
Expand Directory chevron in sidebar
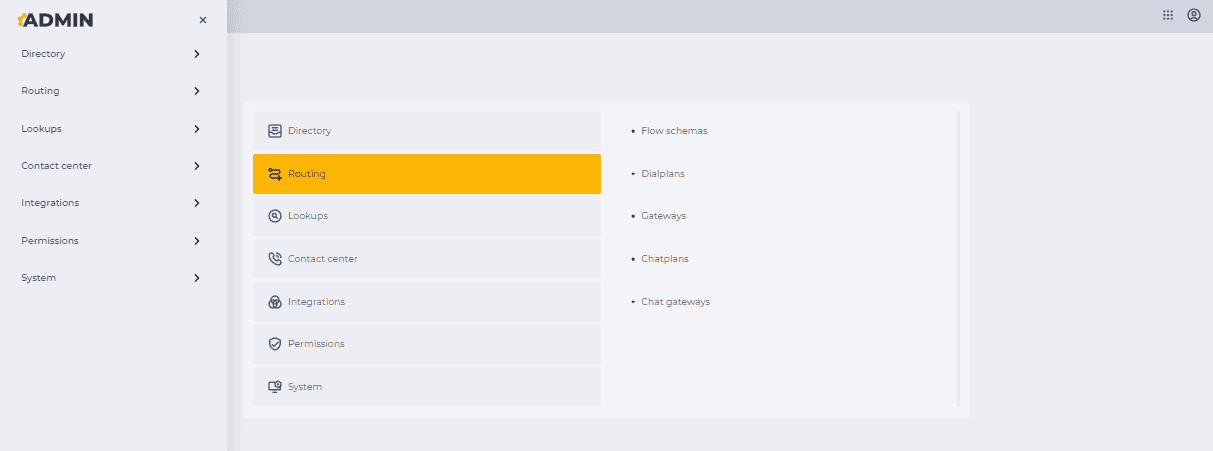197,54
